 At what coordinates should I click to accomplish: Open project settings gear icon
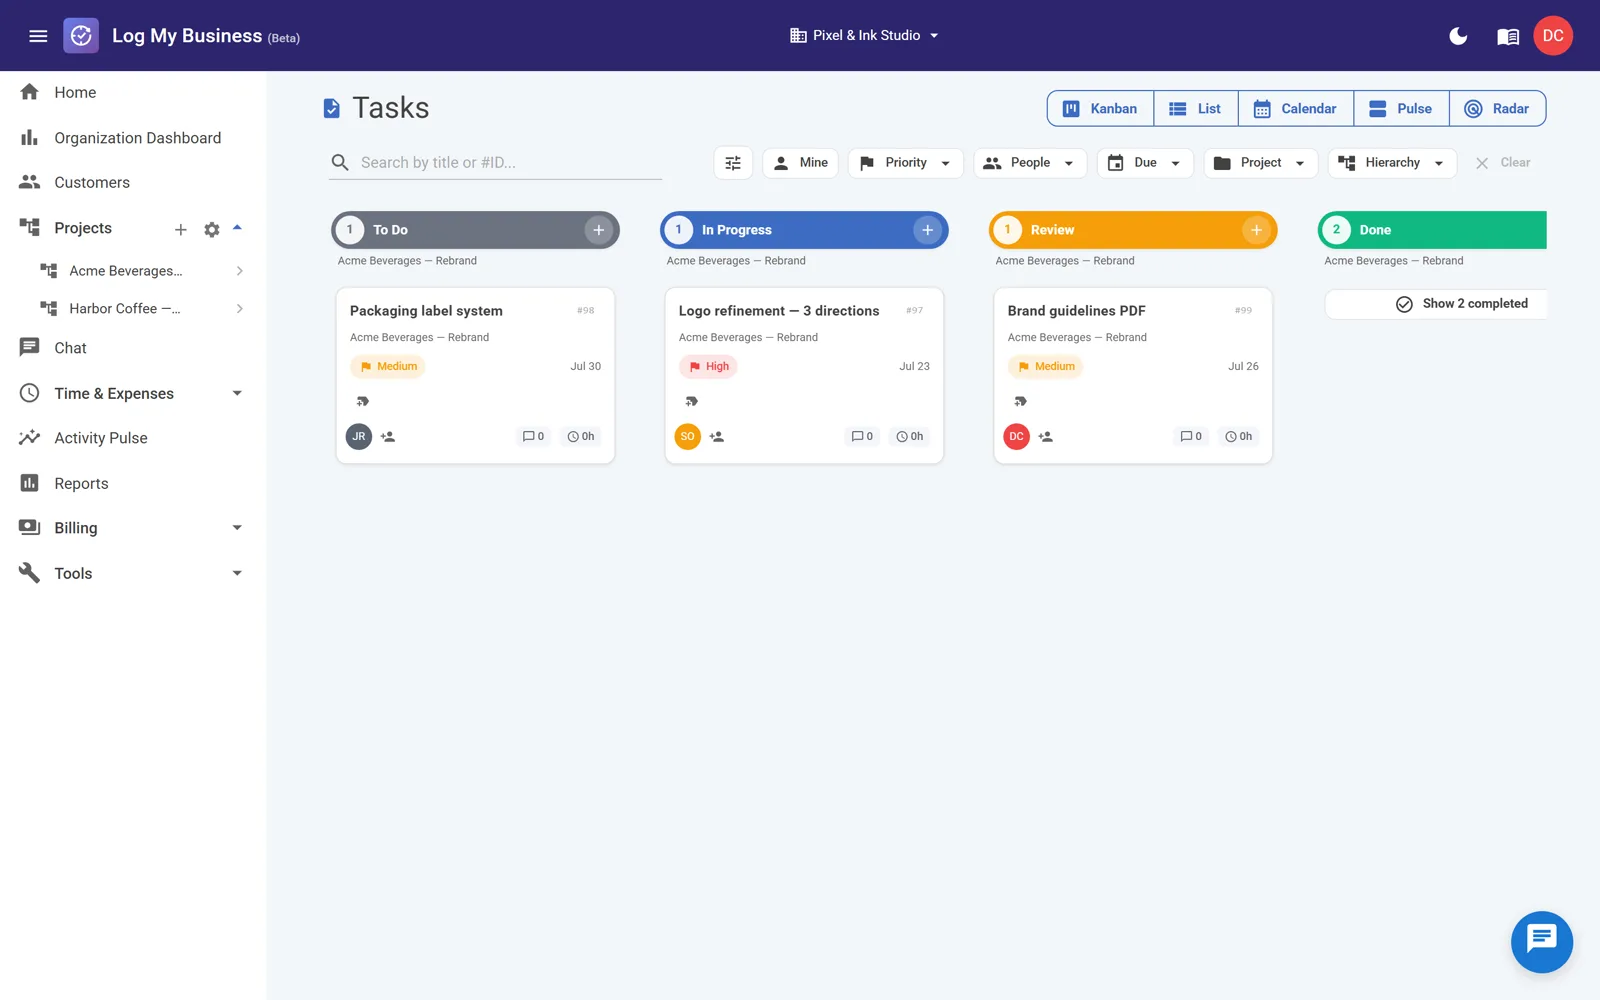212,229
